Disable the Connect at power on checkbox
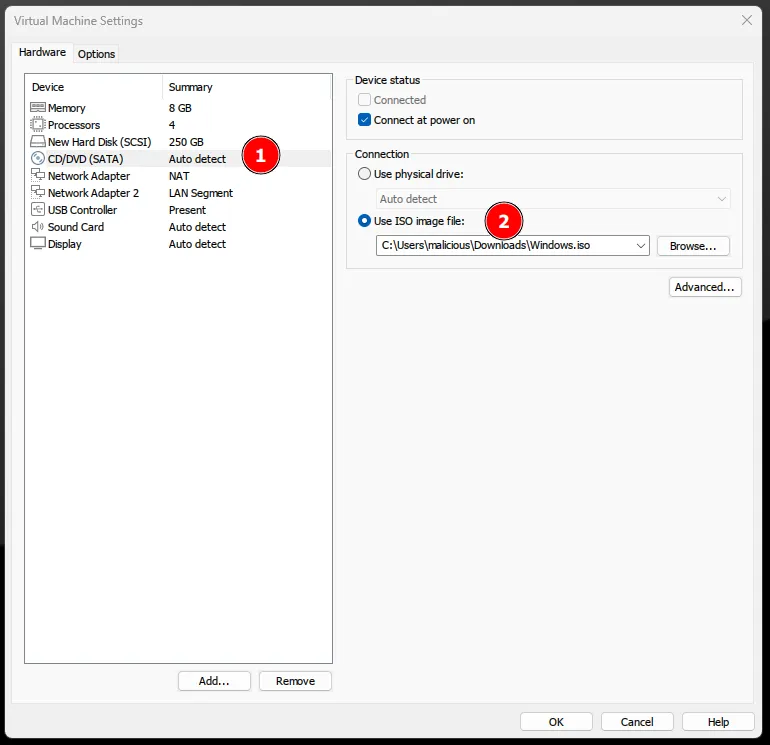 [x=365, y=120]
